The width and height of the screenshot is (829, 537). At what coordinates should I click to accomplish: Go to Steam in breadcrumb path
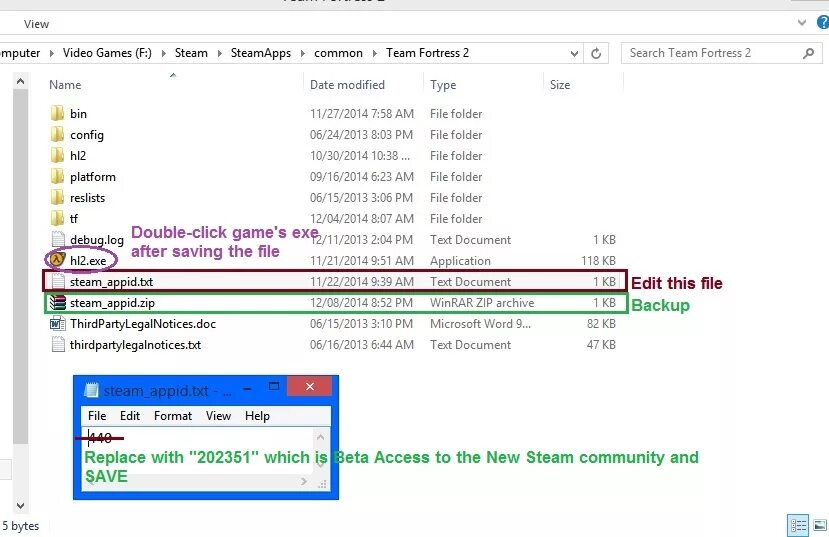pos(191,53)
